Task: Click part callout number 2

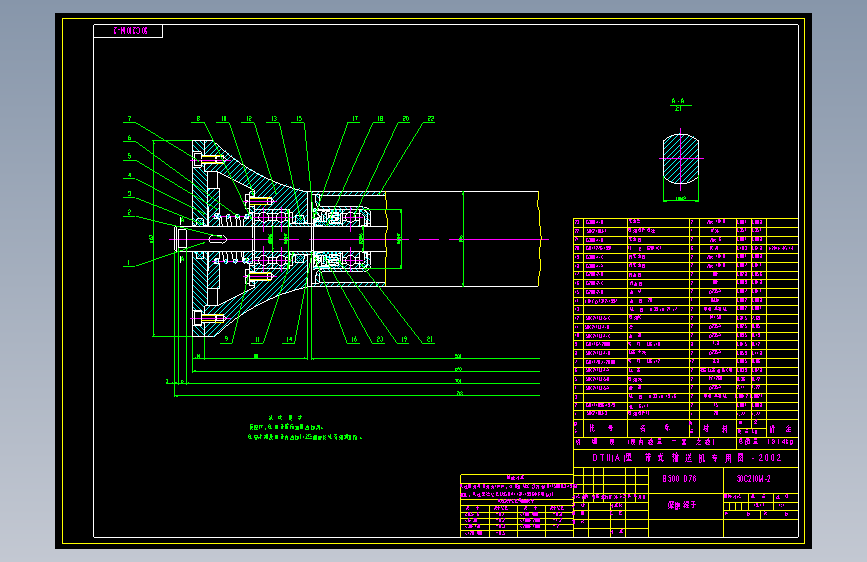Action: pos(129,212)
